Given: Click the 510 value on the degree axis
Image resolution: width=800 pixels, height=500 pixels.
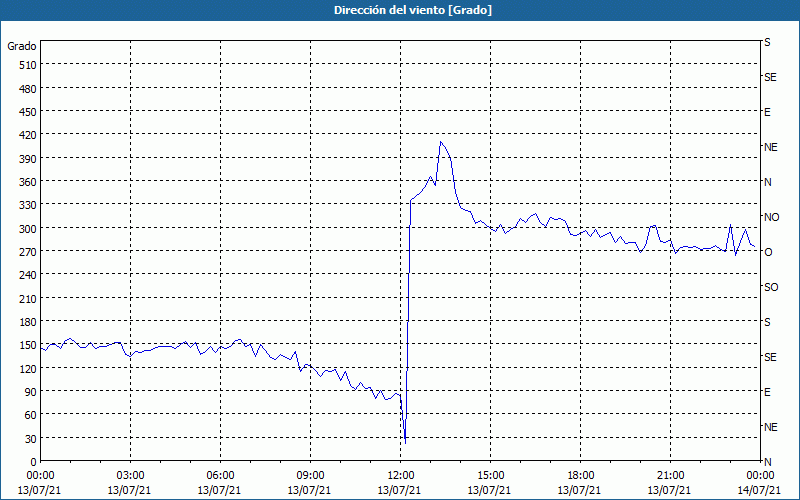Looking at the screenshot, I should 28,65.
